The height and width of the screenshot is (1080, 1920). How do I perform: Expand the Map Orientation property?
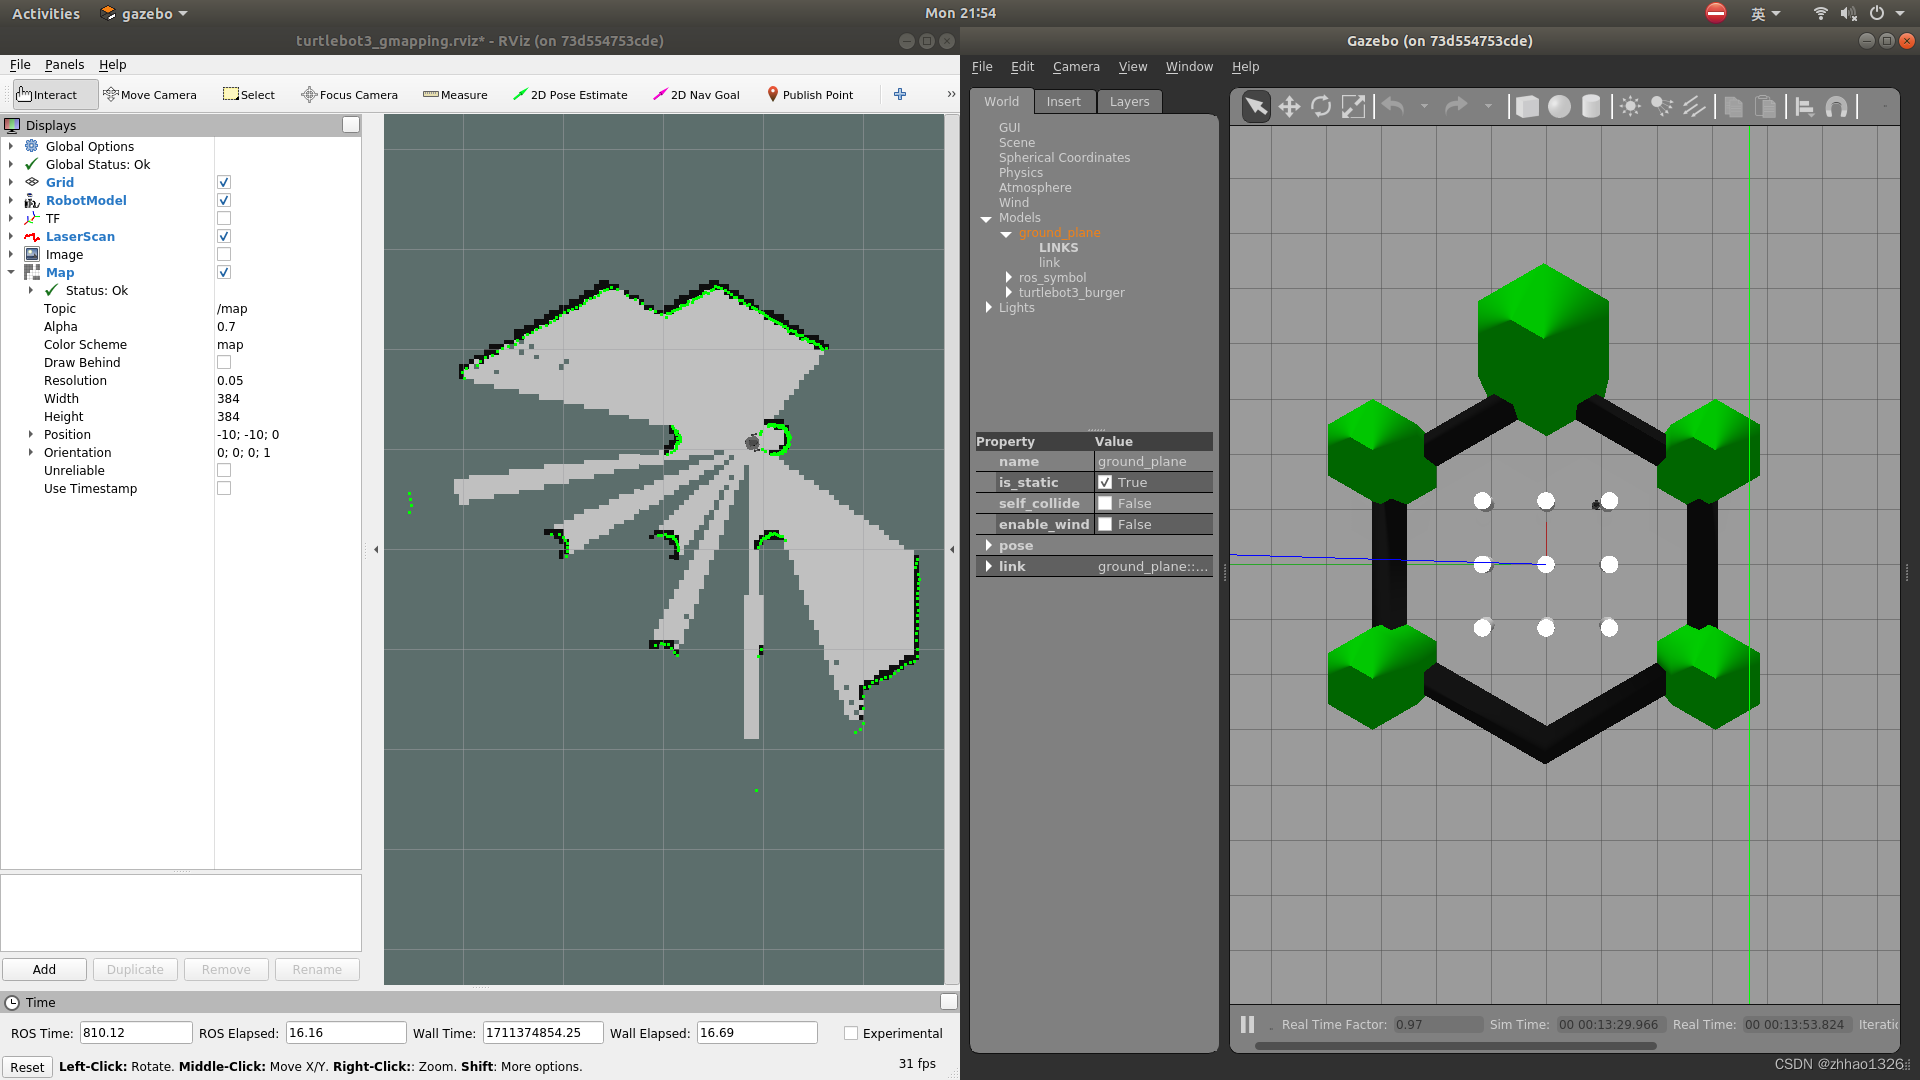tap(31, 452)
